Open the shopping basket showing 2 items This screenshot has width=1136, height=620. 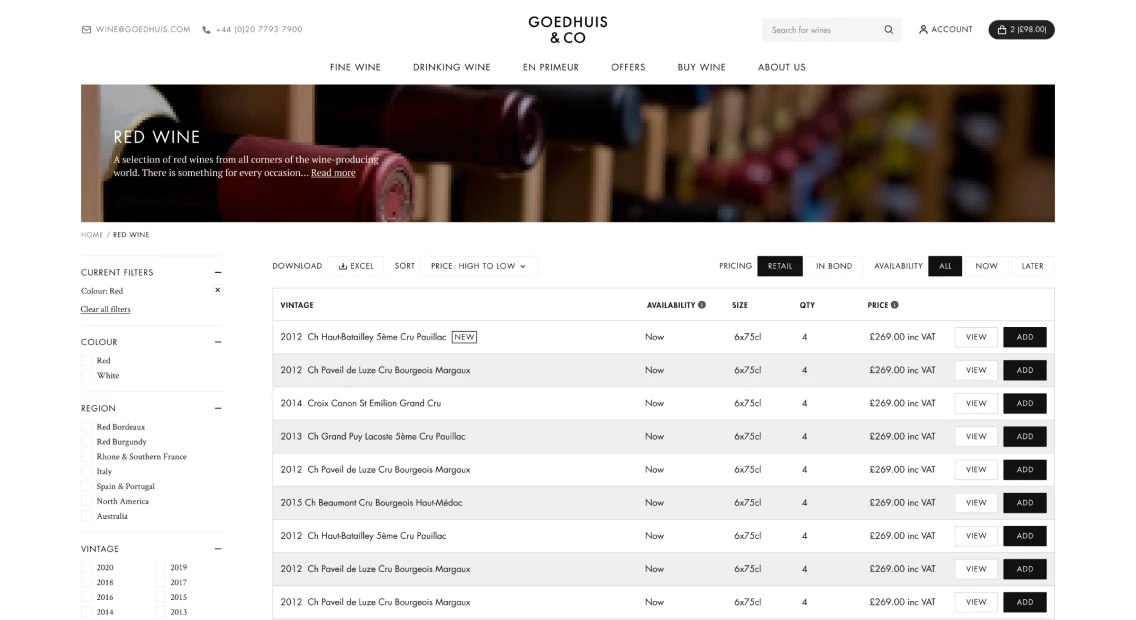pos(1021,30)
